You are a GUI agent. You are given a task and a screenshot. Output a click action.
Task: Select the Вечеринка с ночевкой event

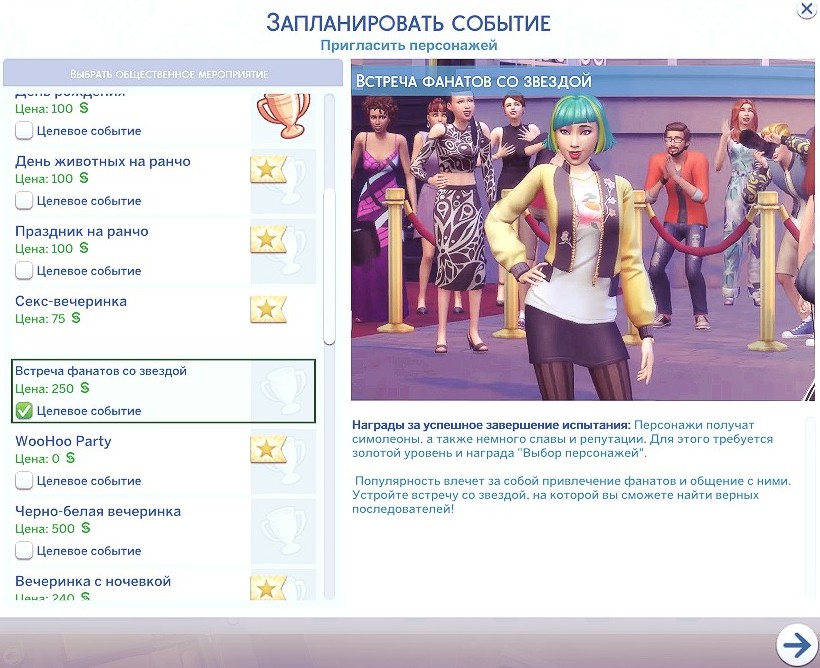[164, 585]
